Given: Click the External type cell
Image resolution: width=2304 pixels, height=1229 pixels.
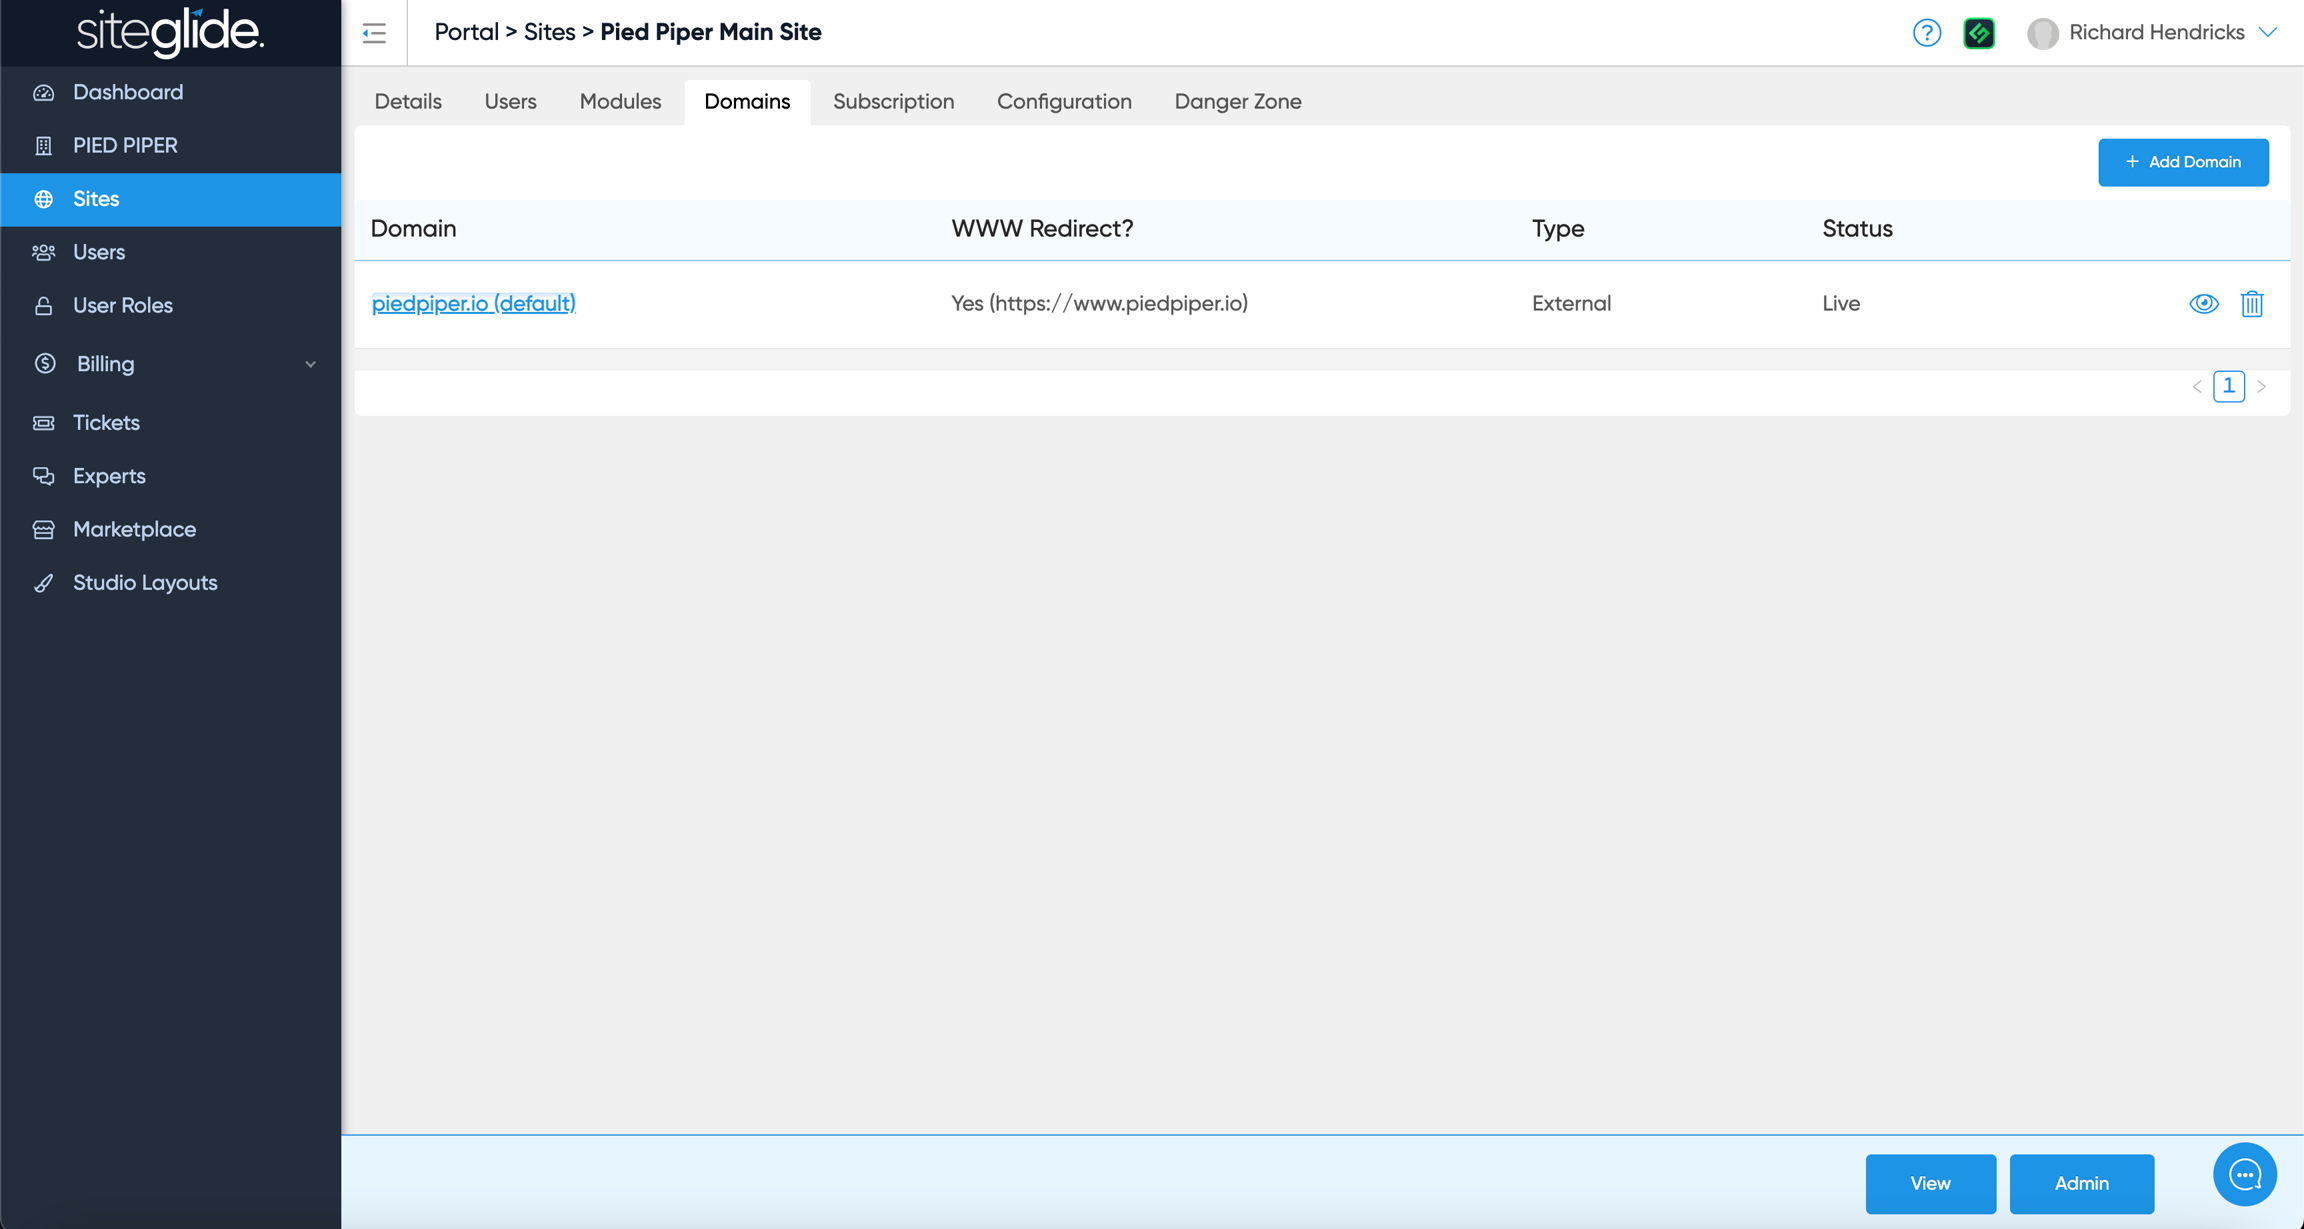Looking at the screenshot, I should click(x=1571, y=303).
